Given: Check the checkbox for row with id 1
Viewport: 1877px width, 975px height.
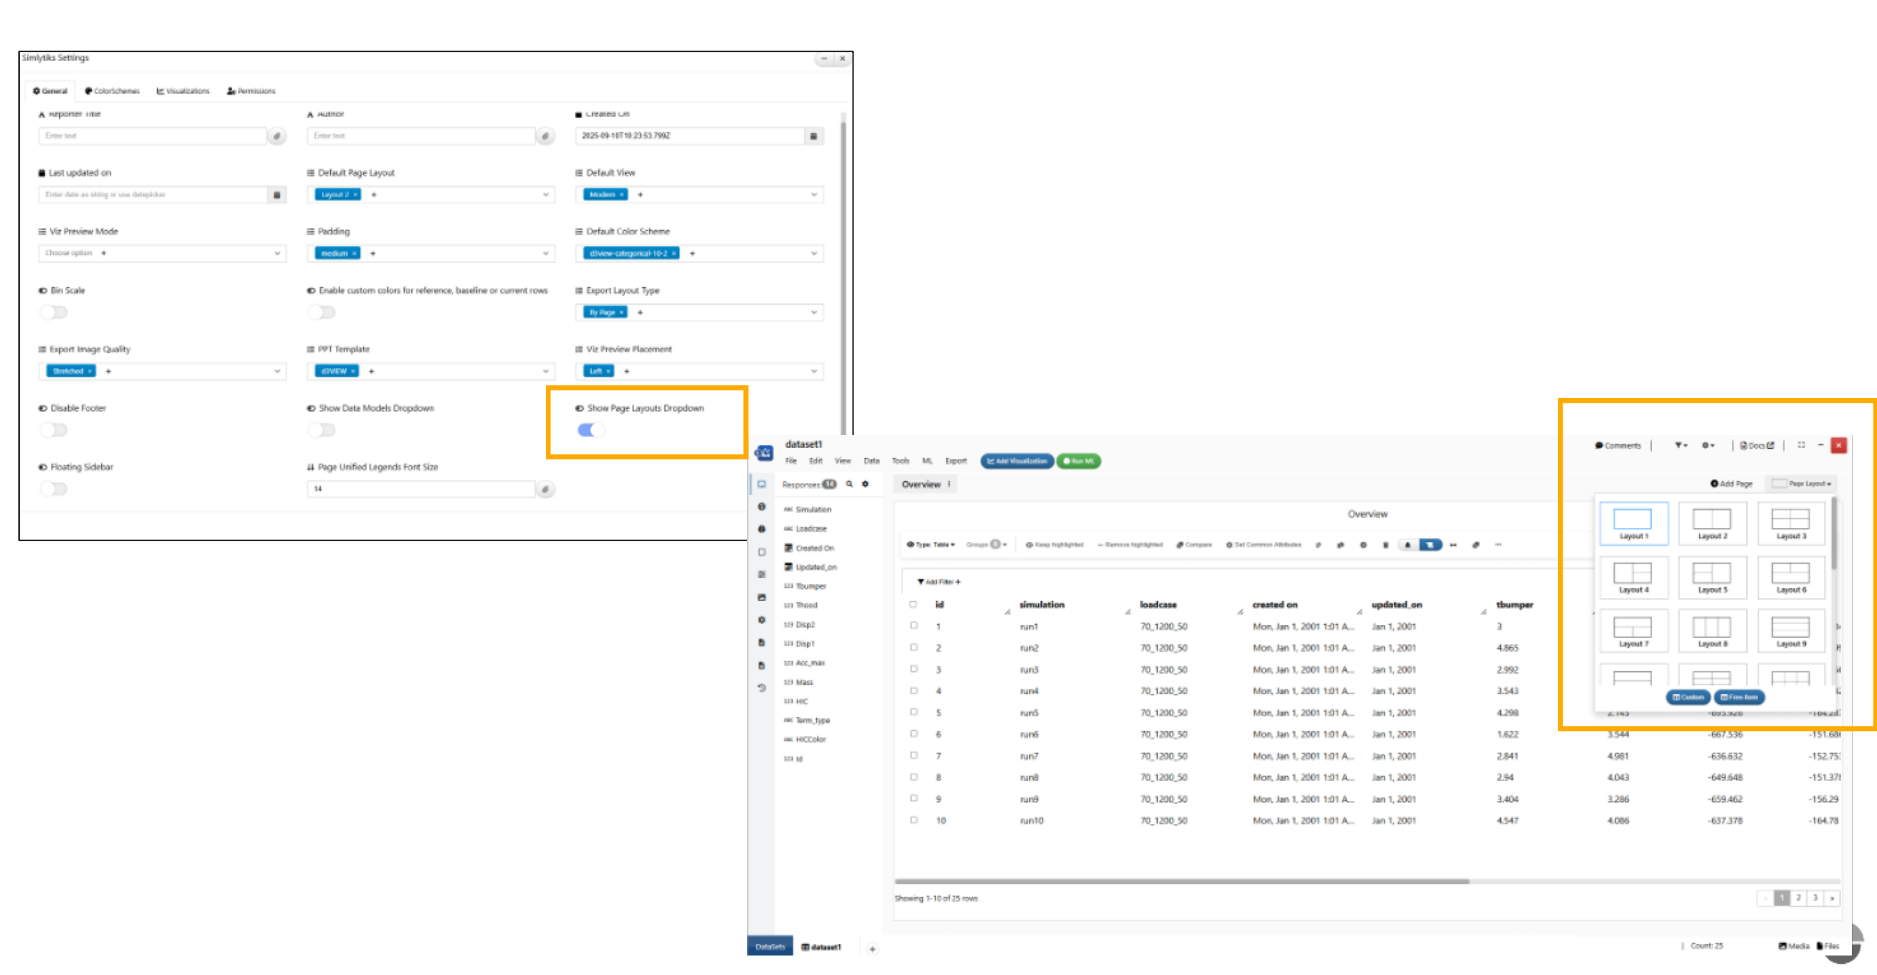Looking at the screenshot, I should coord(913,626).
